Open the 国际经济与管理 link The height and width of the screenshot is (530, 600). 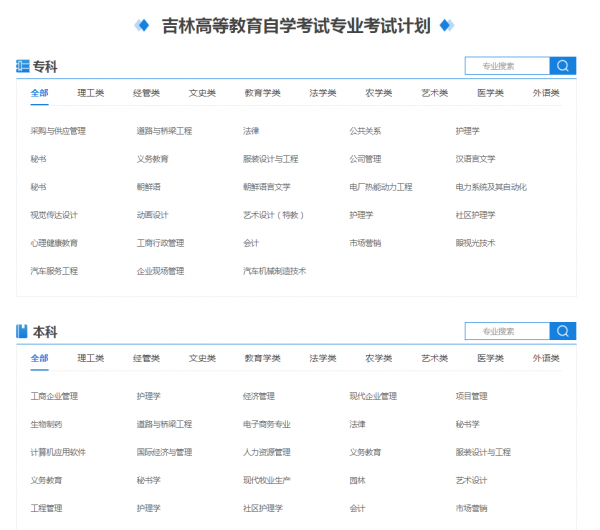click(x=165, y=452)
